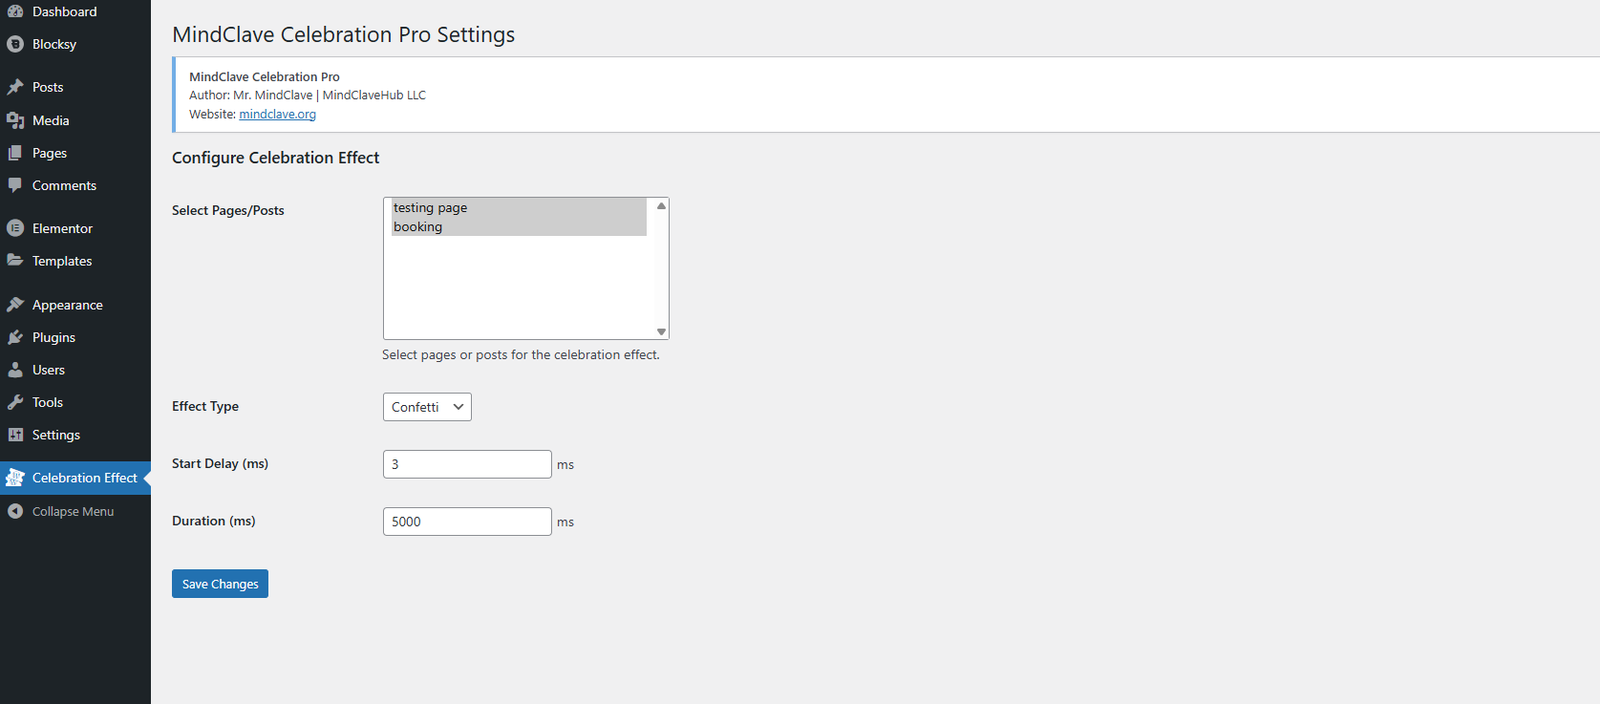This screenshot has height=704, width=1600.
Task: Visit the mindclave.org website link
Action: (277, 114)
